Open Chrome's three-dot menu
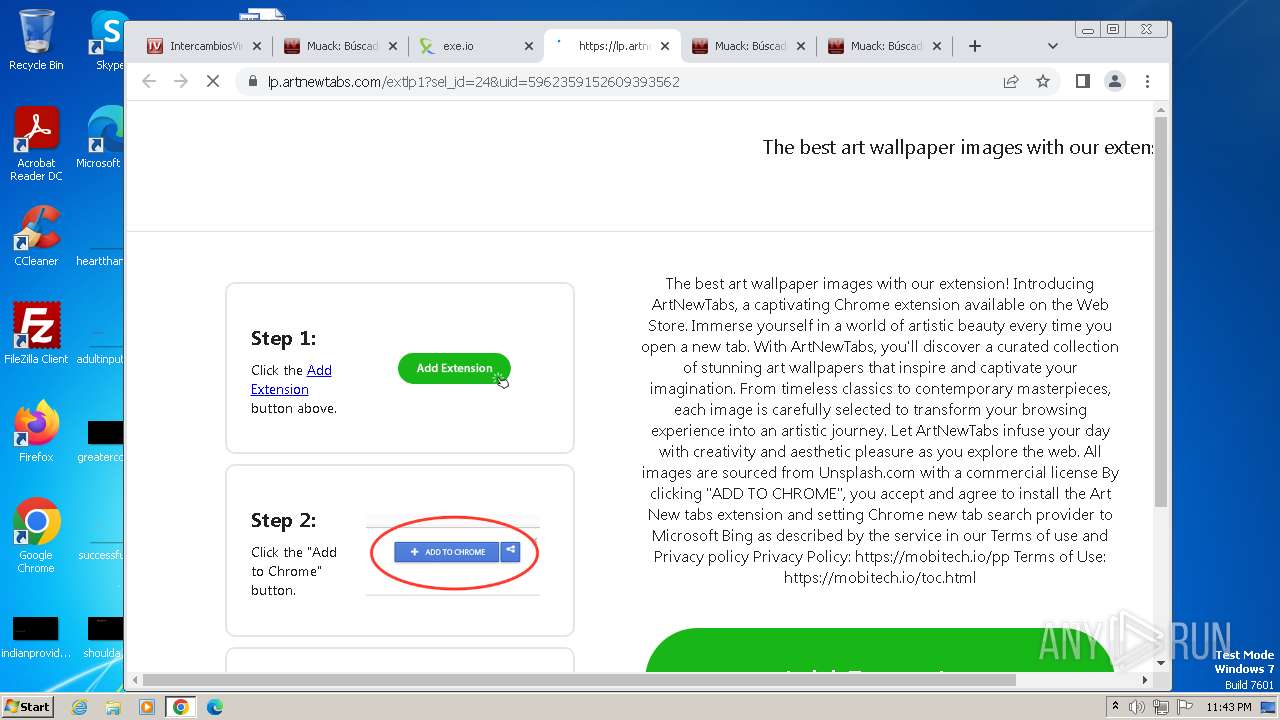The height and width of the screenshot is (720, 1280). point(1147,82)
